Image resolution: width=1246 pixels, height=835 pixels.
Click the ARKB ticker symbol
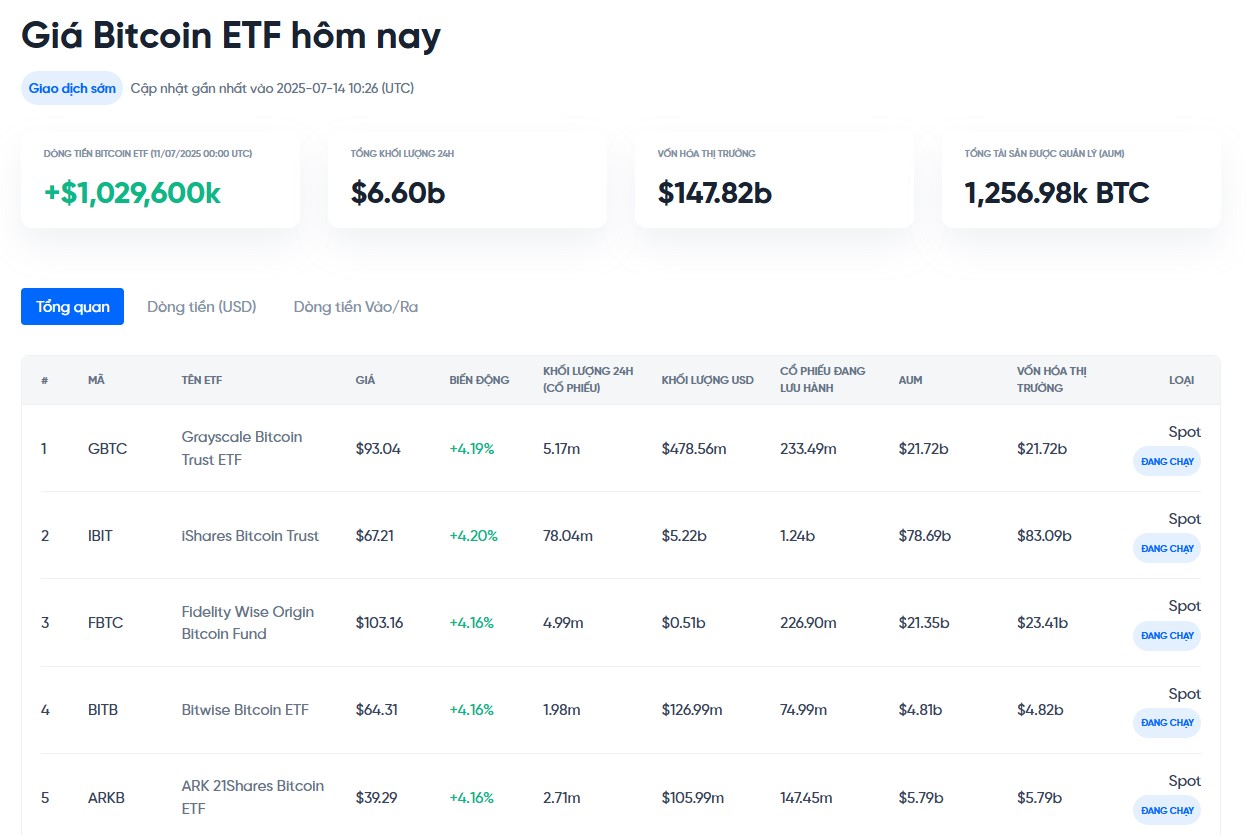pos(107,798)
